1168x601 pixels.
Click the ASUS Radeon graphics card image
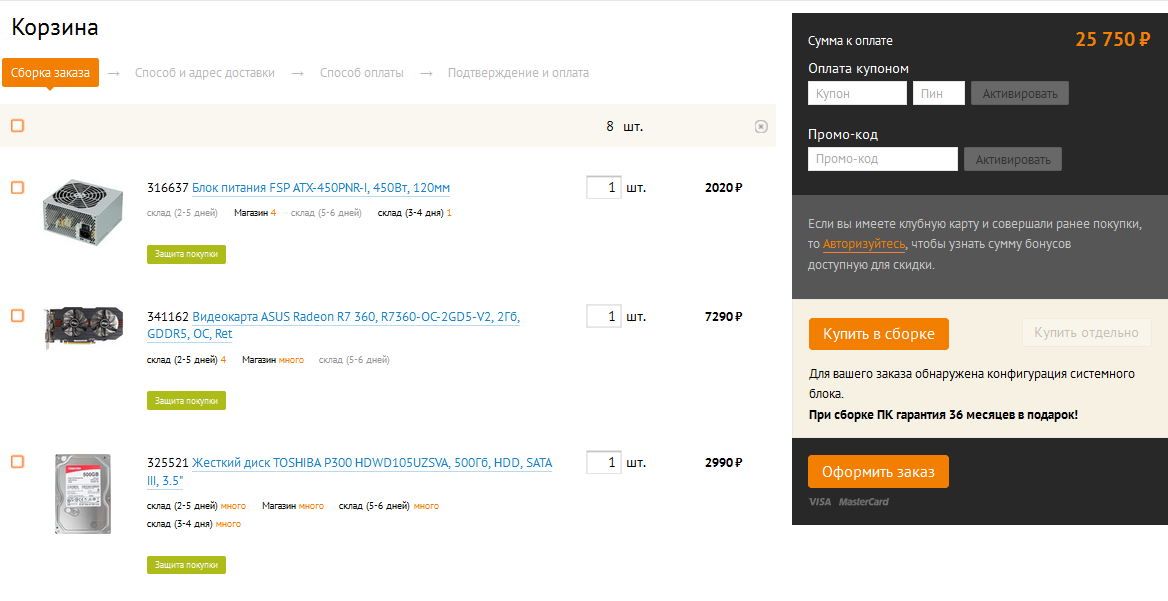pyautogui.click(x=83, y=328)
